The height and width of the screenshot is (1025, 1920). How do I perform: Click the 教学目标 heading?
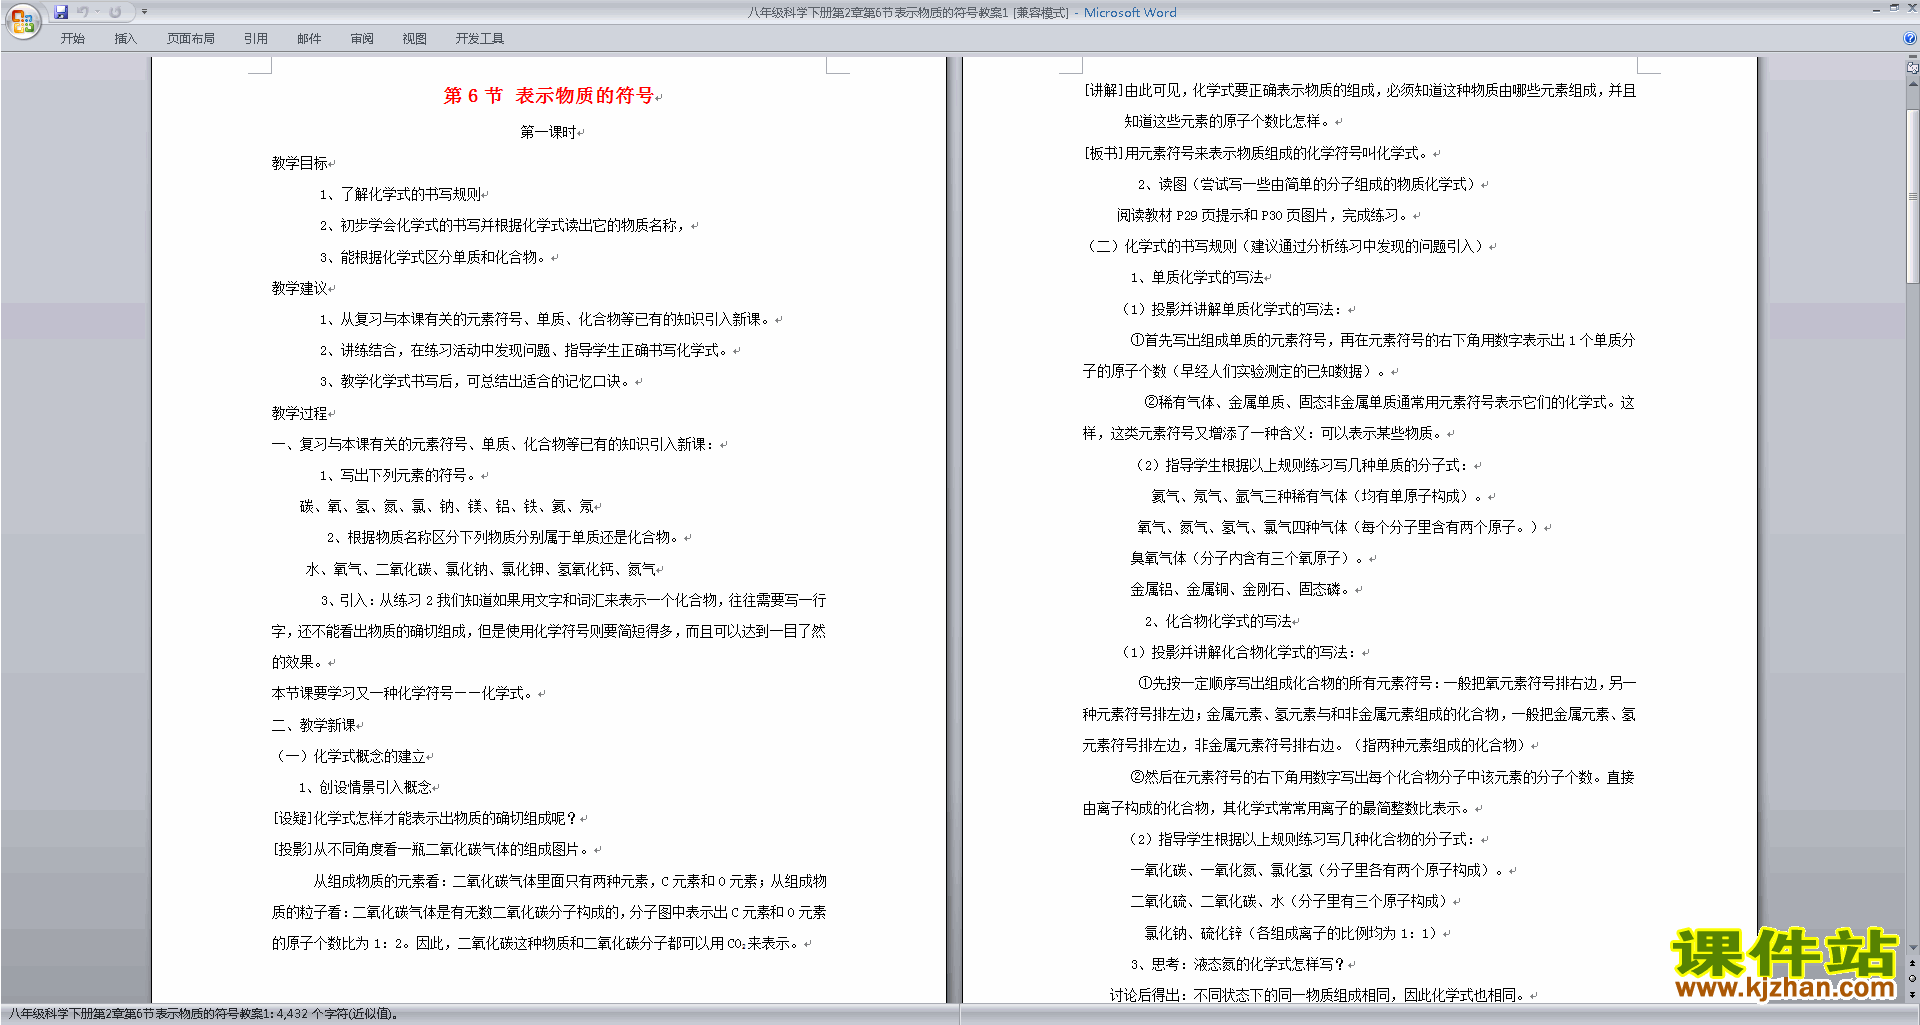click(x=300, y=163)
